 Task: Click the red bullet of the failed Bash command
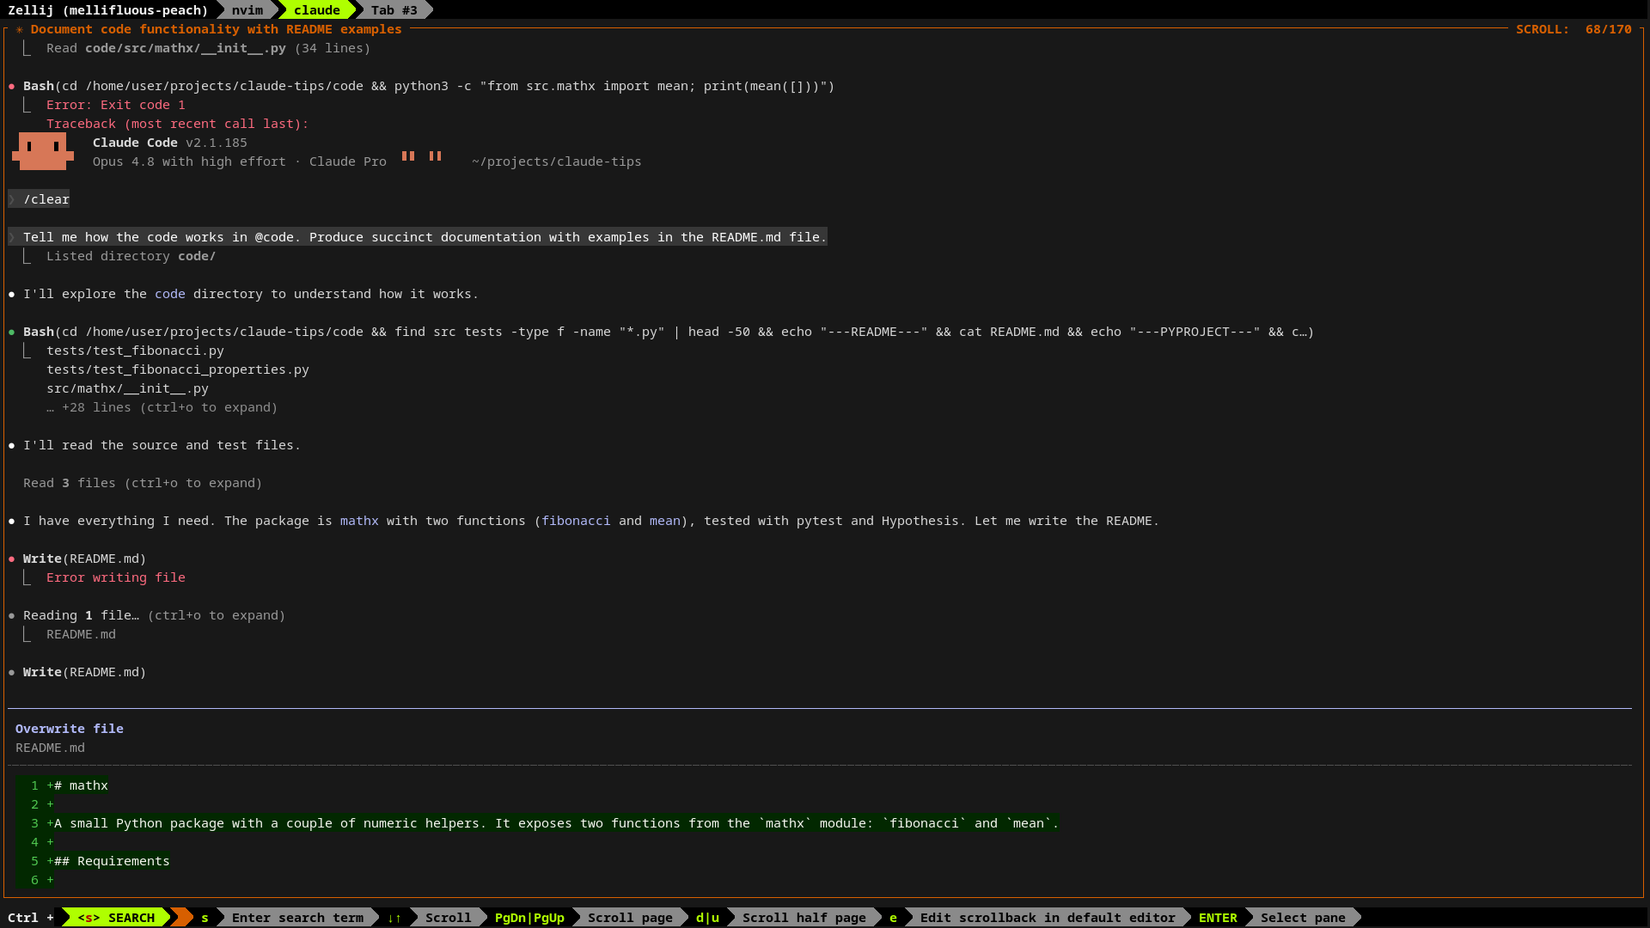(12, 86)
